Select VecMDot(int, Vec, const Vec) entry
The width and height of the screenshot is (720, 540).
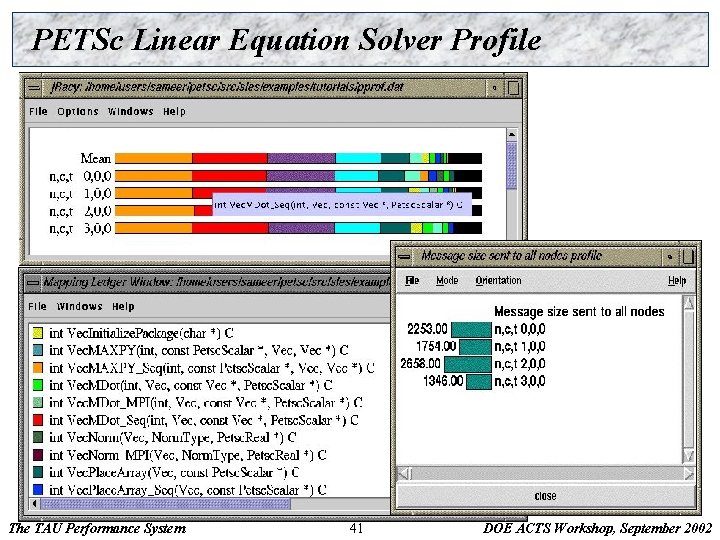191,385
